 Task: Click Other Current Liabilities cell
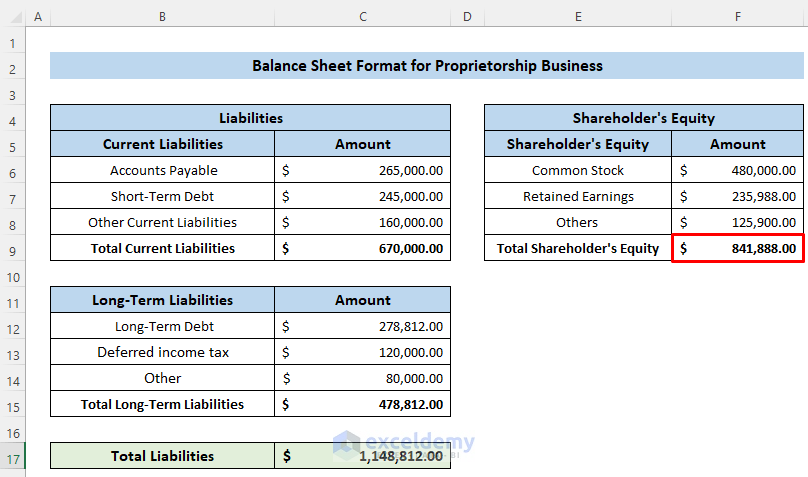[x=162, y=222]
